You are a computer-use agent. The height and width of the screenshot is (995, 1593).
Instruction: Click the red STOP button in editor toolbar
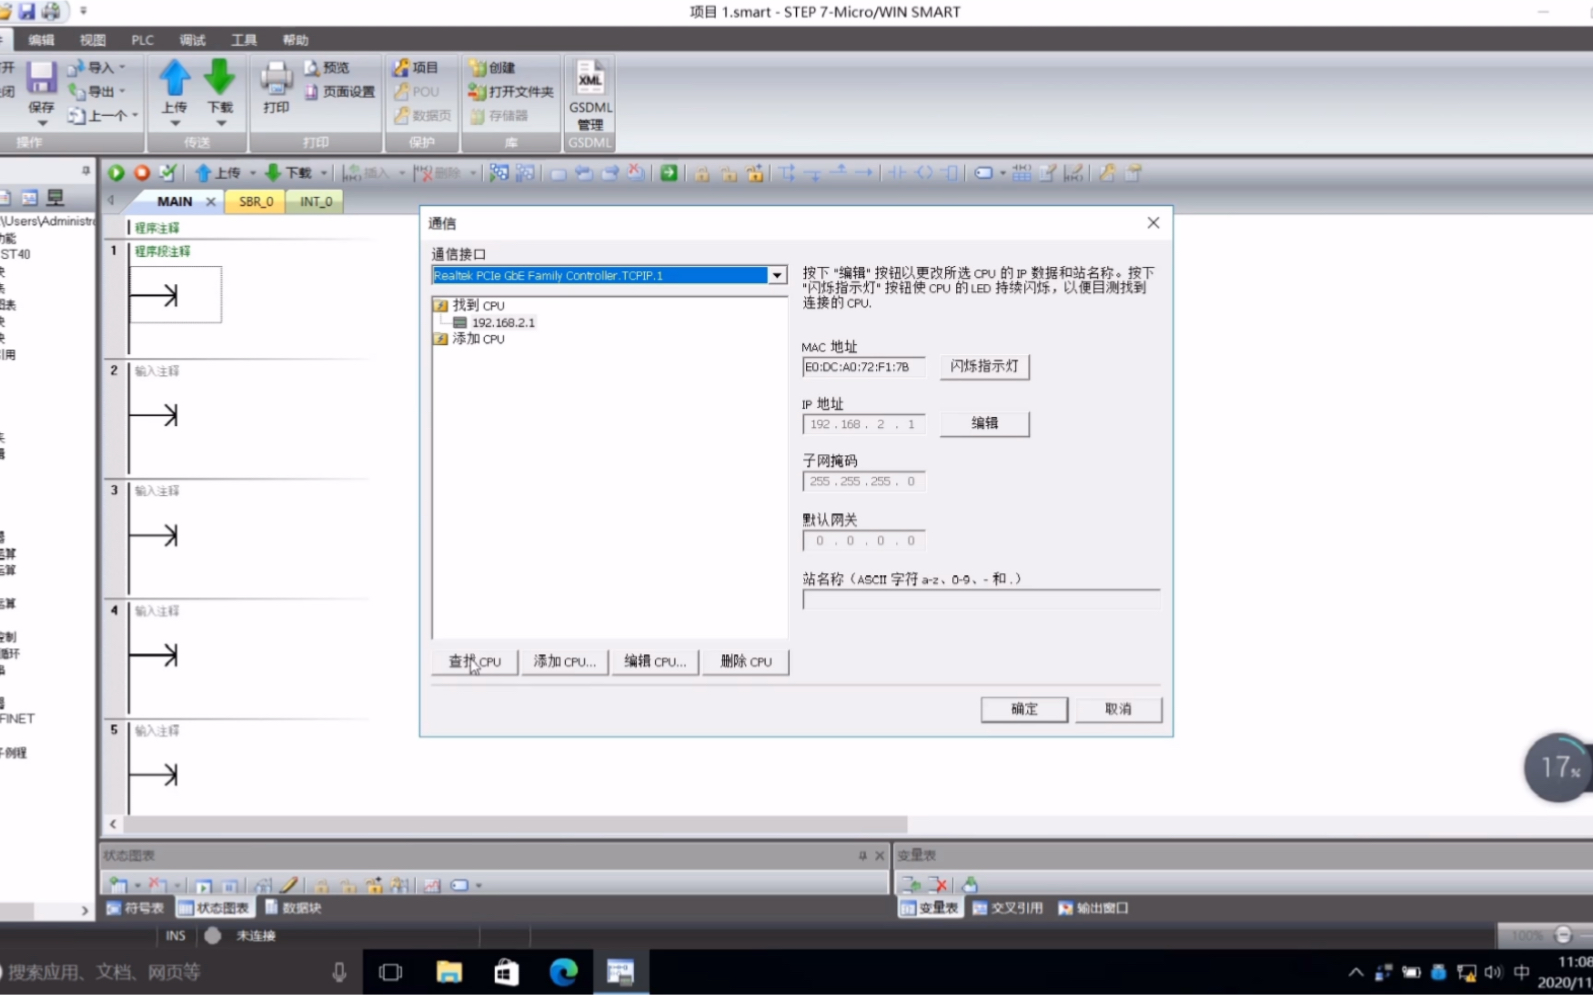click(142, 173)
